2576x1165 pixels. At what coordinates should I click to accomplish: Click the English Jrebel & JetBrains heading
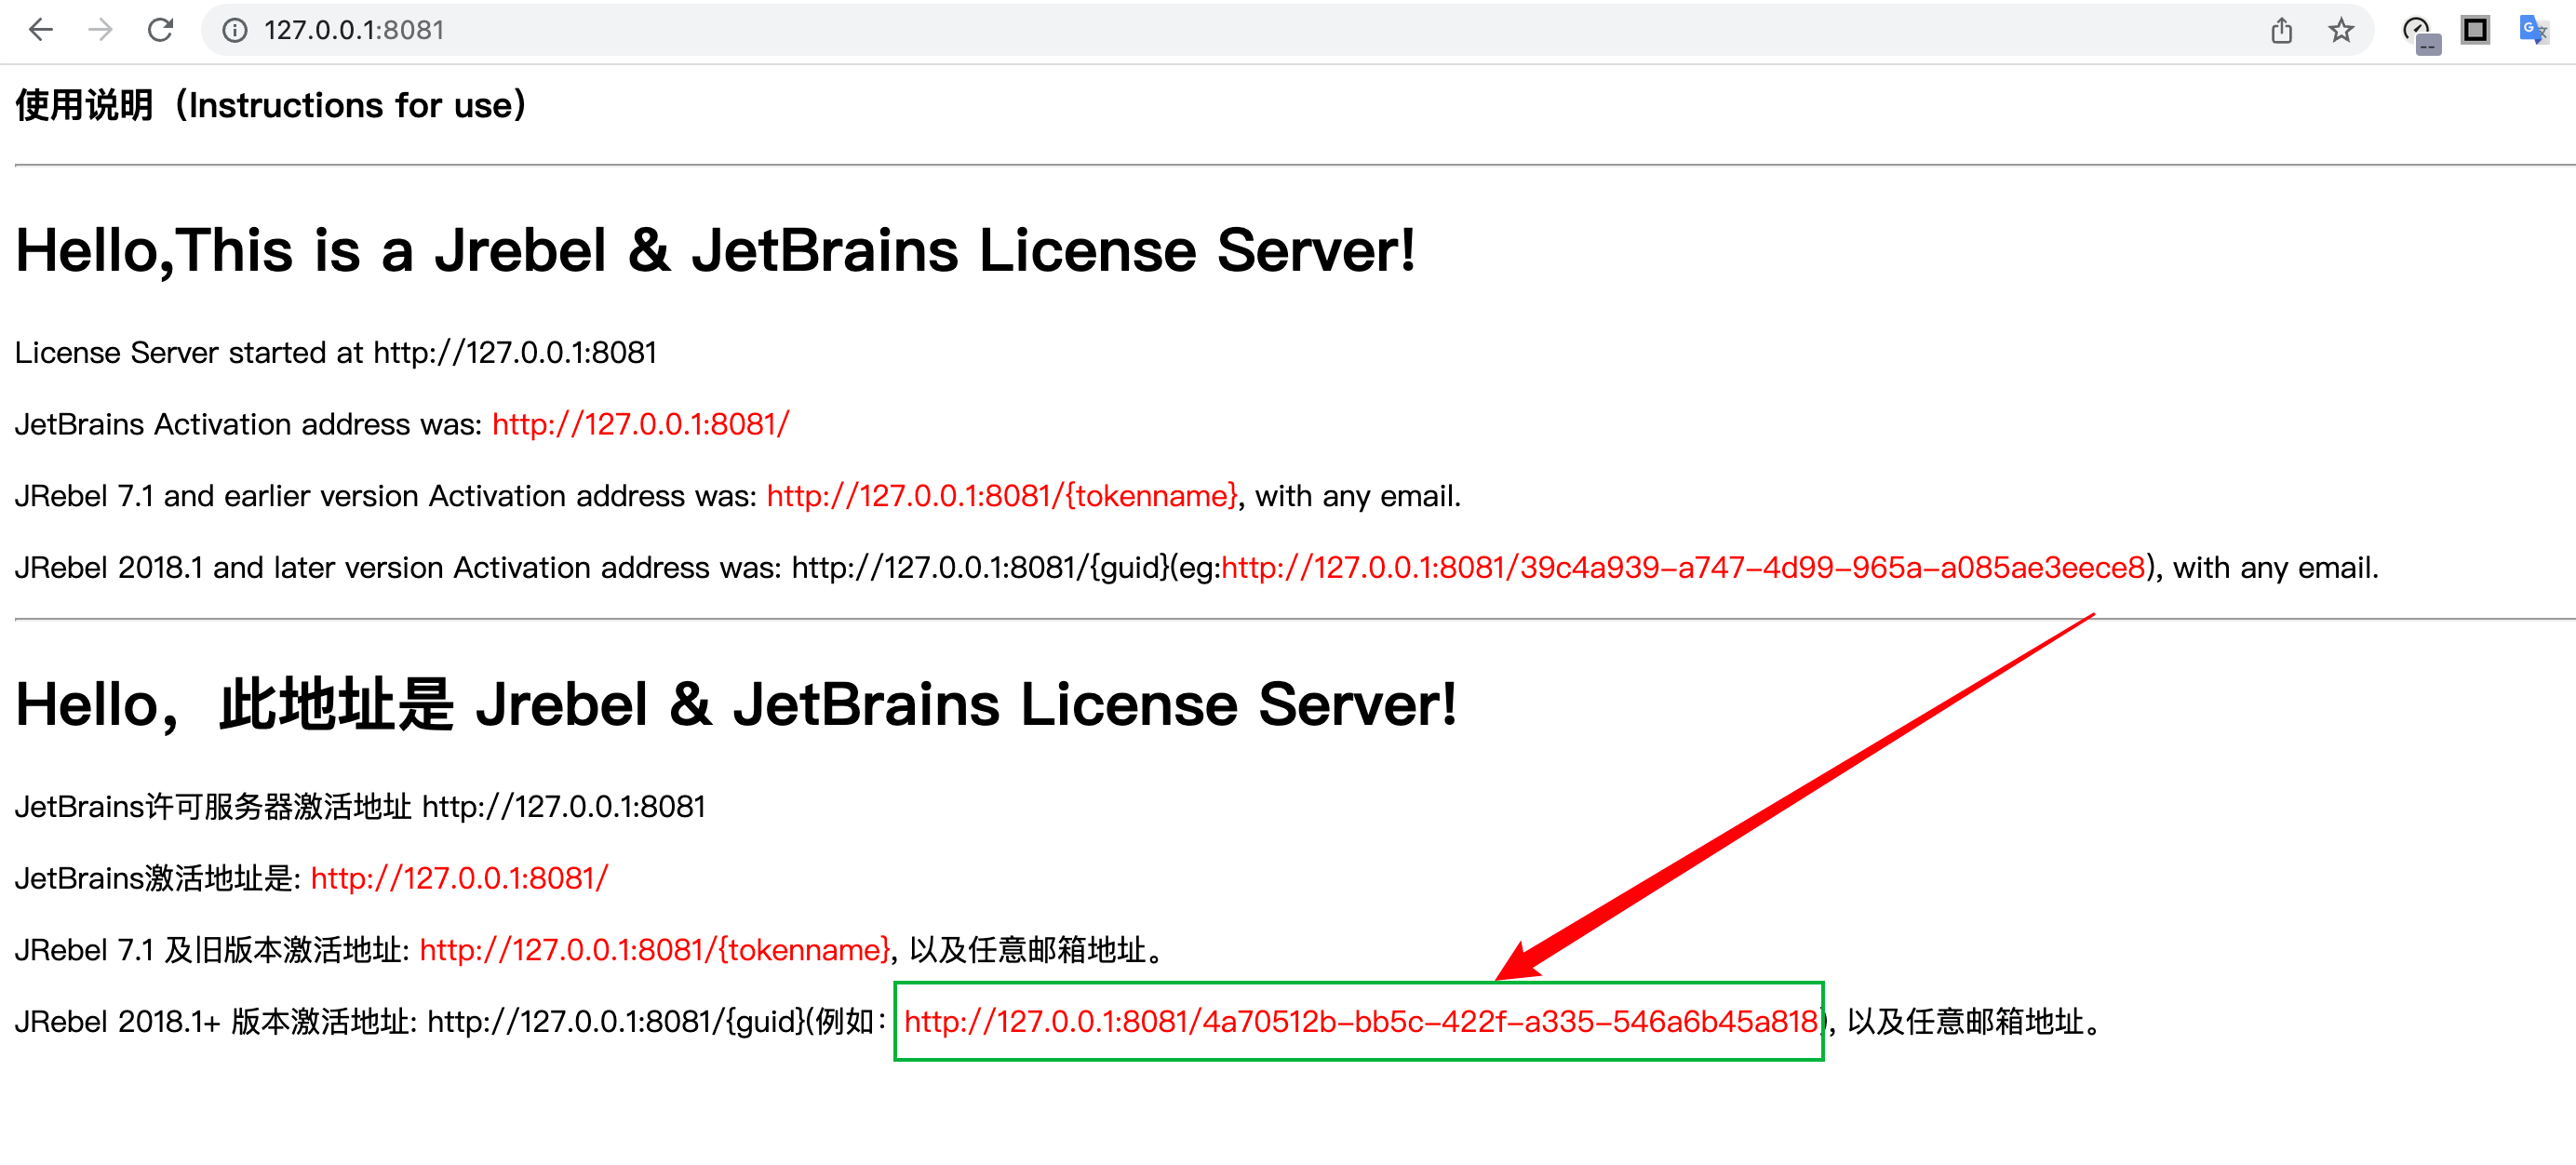pos(715,250)
